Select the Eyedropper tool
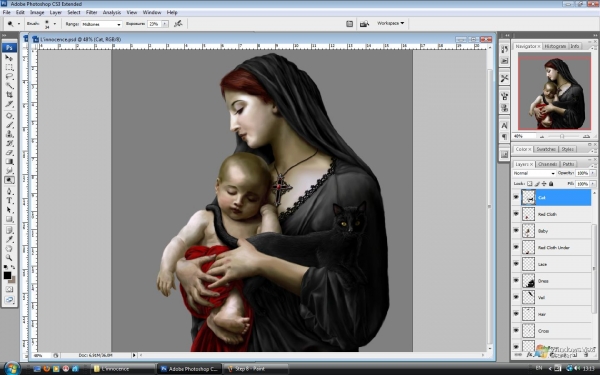Screen dimensions: 600x375 [9, 240]
